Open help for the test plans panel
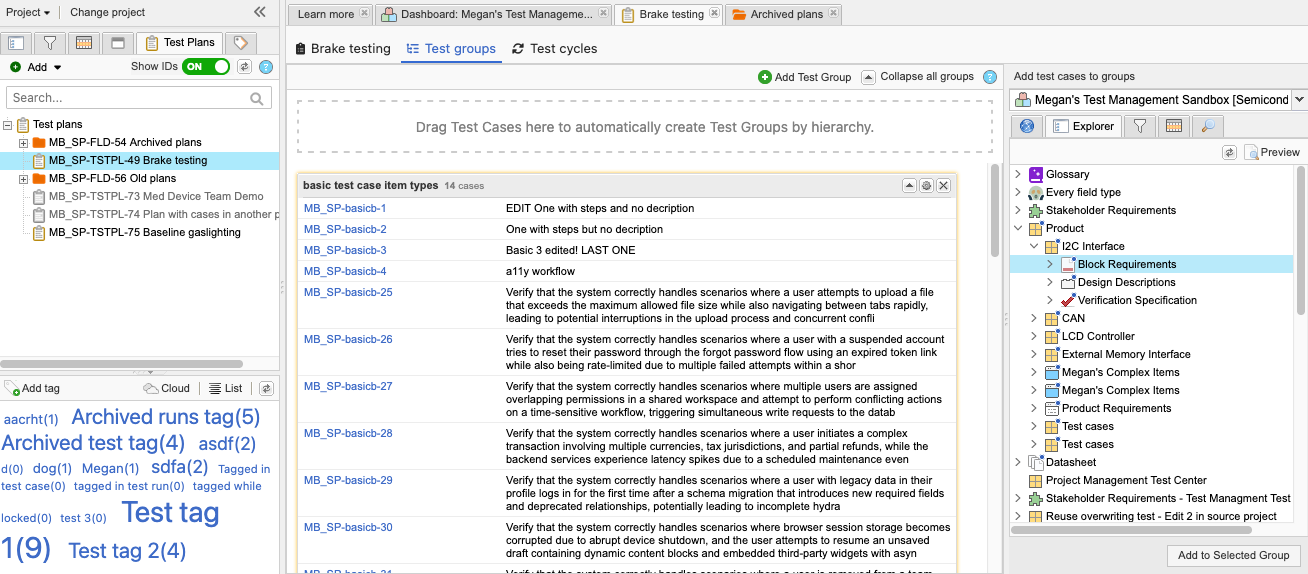The height and width of the screenshot is (574, 1308). pyautogui.click(x=266, y=67)
